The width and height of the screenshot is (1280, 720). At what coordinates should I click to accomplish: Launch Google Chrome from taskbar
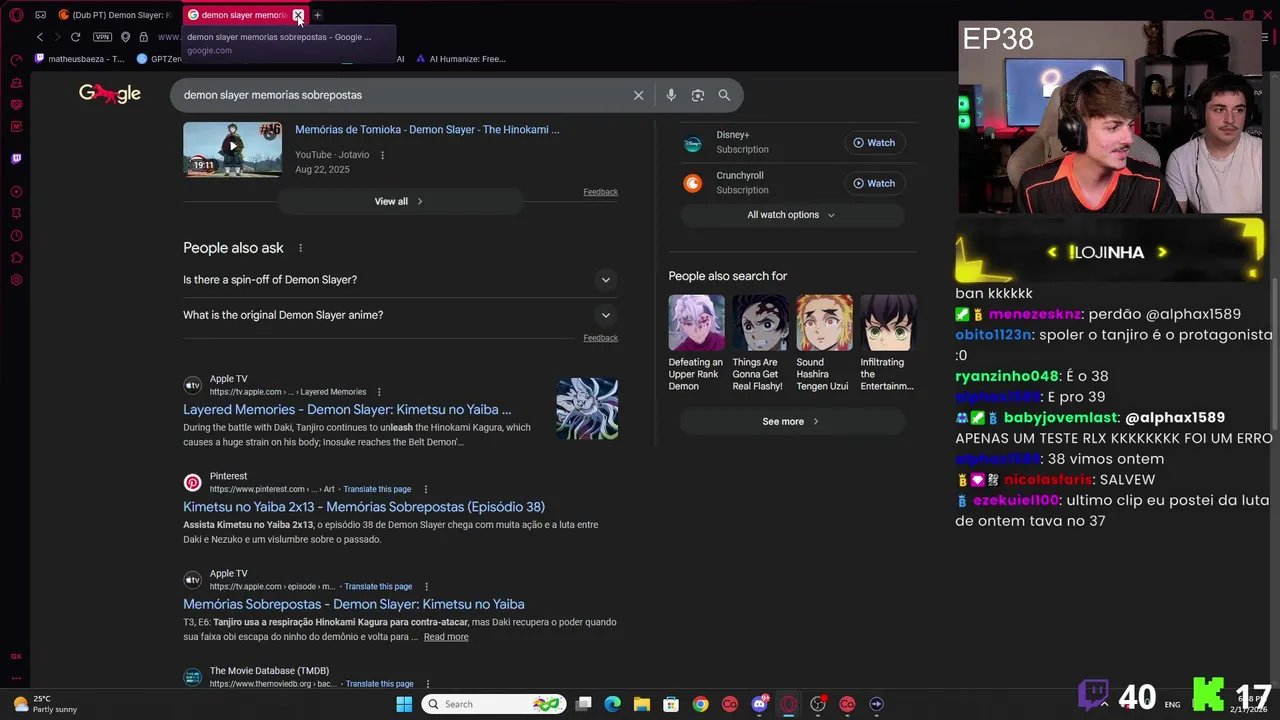tap(701, 704)
